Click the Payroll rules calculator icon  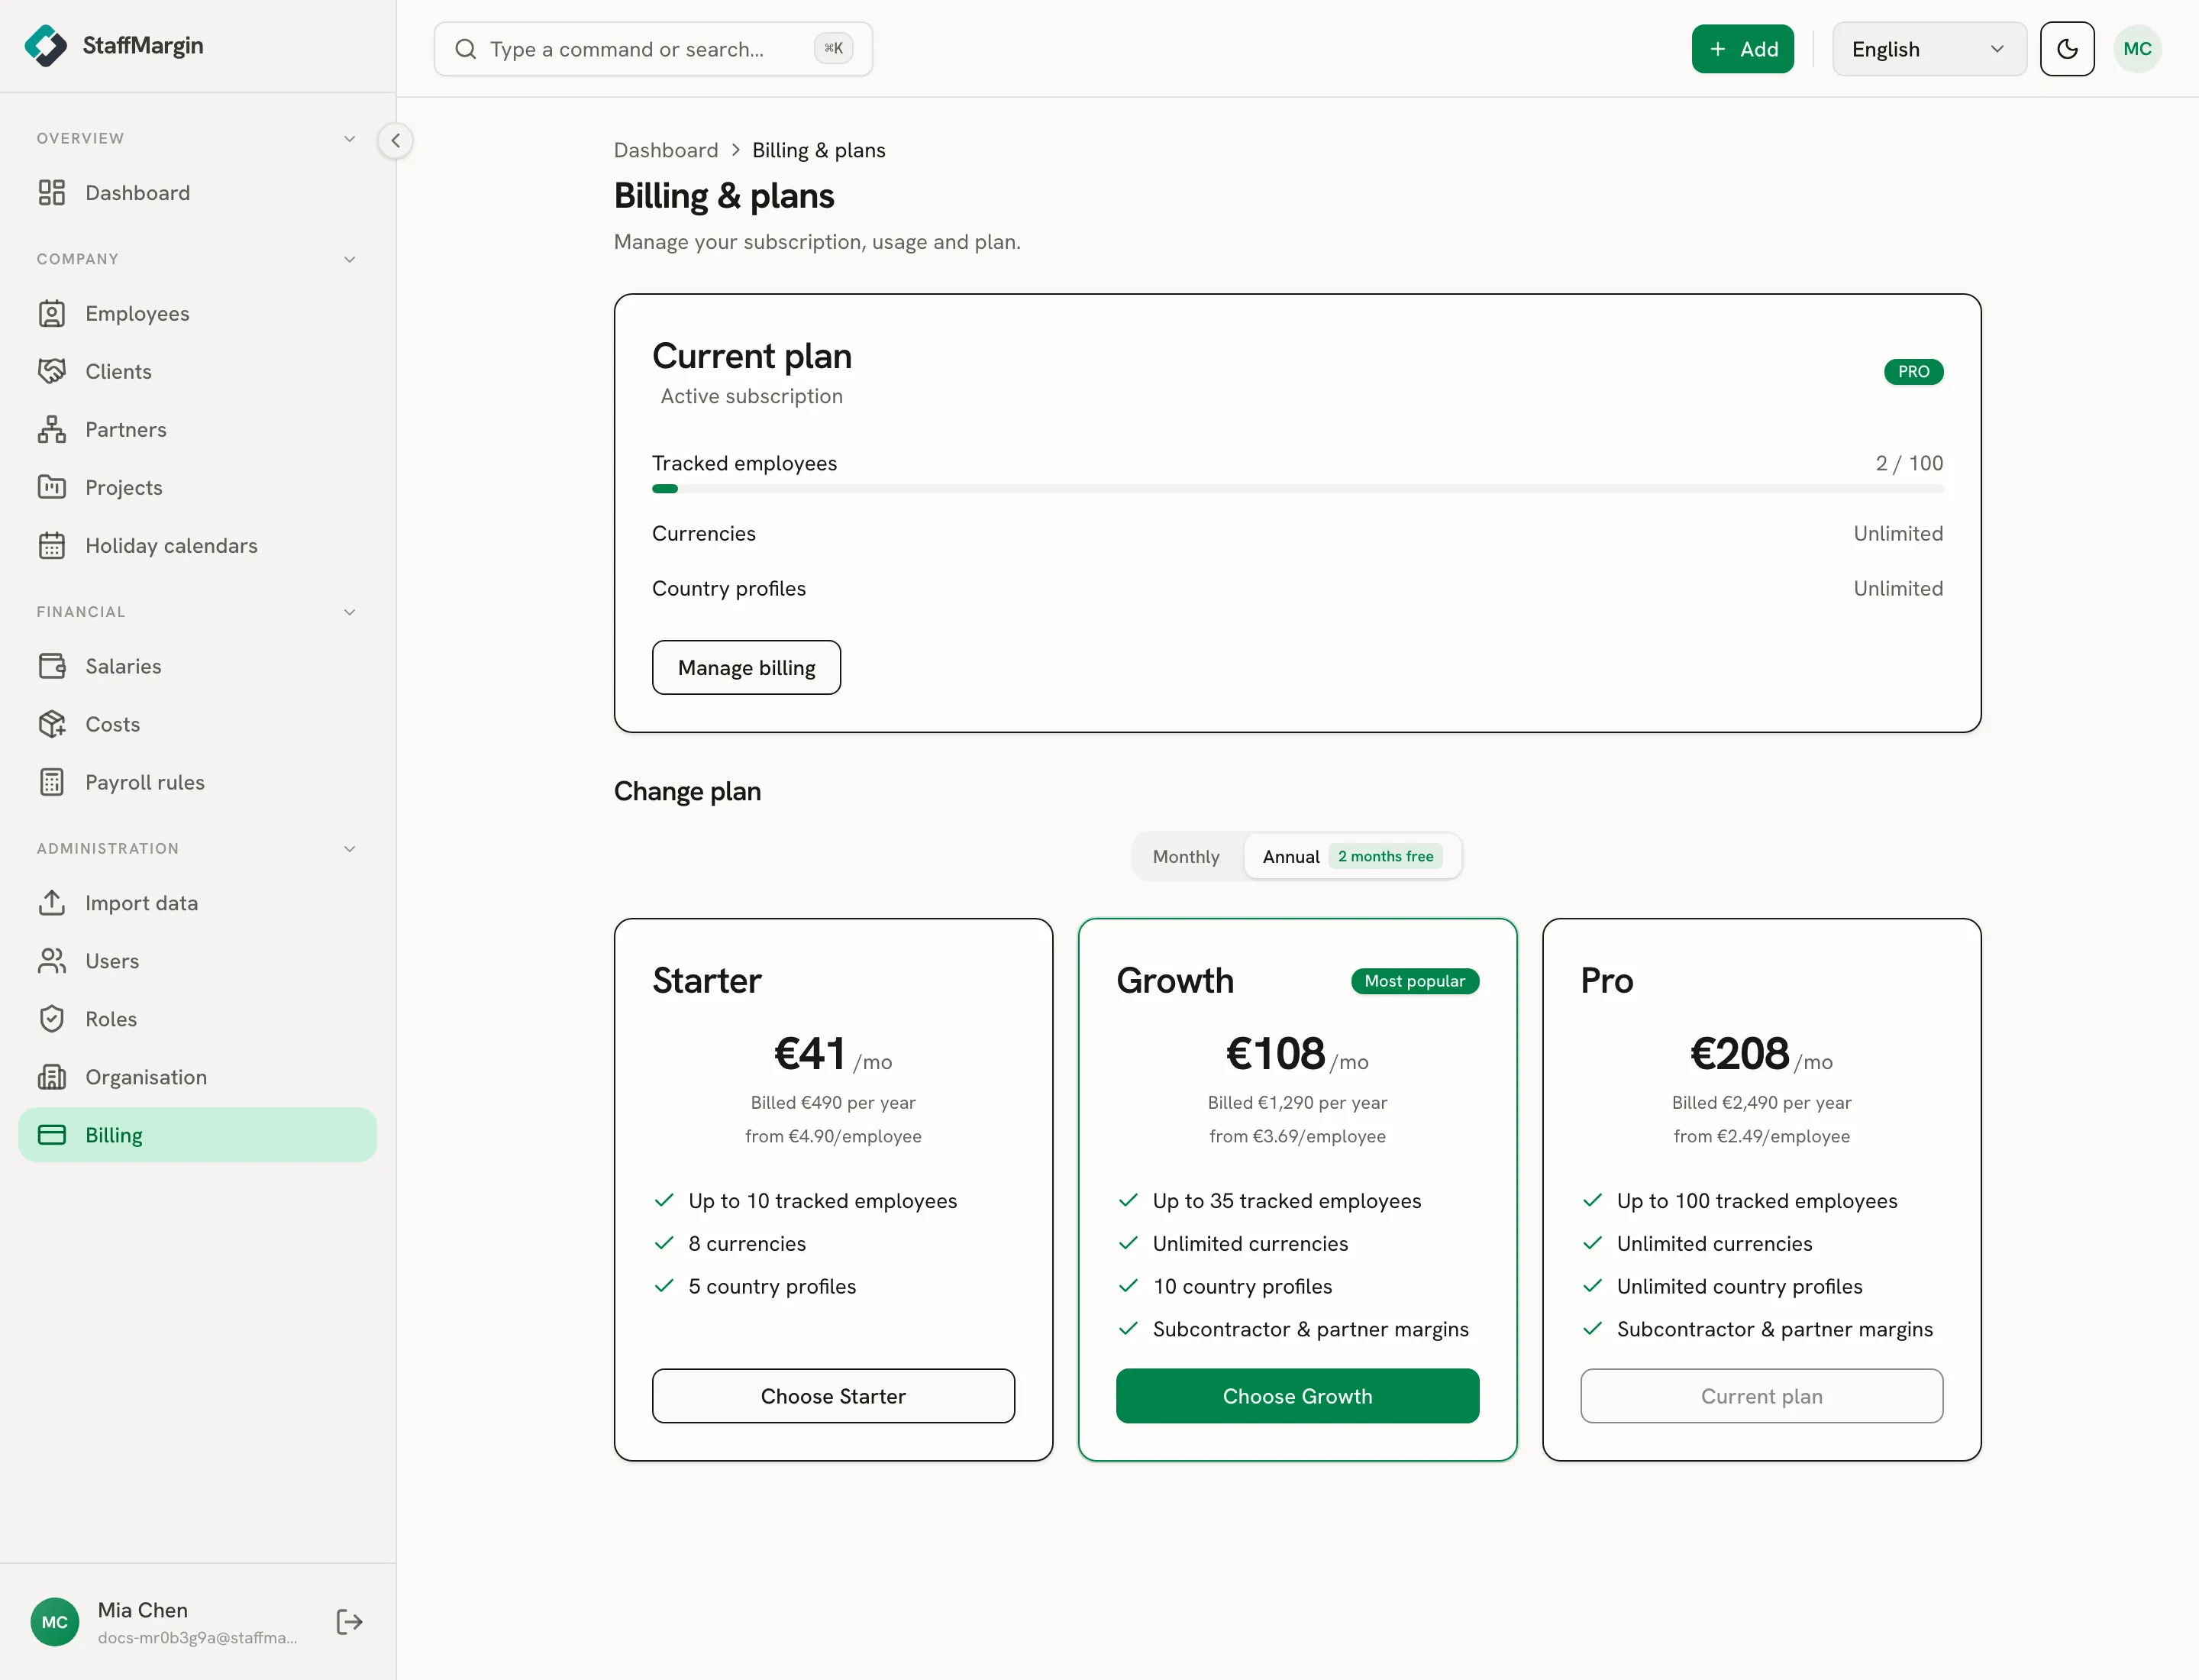(x=52, y=782)
